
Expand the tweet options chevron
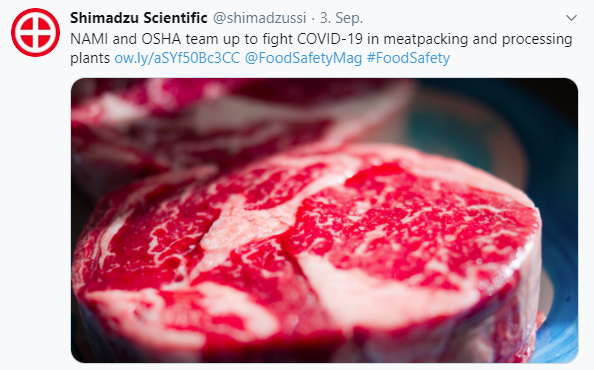click(571, 18)
